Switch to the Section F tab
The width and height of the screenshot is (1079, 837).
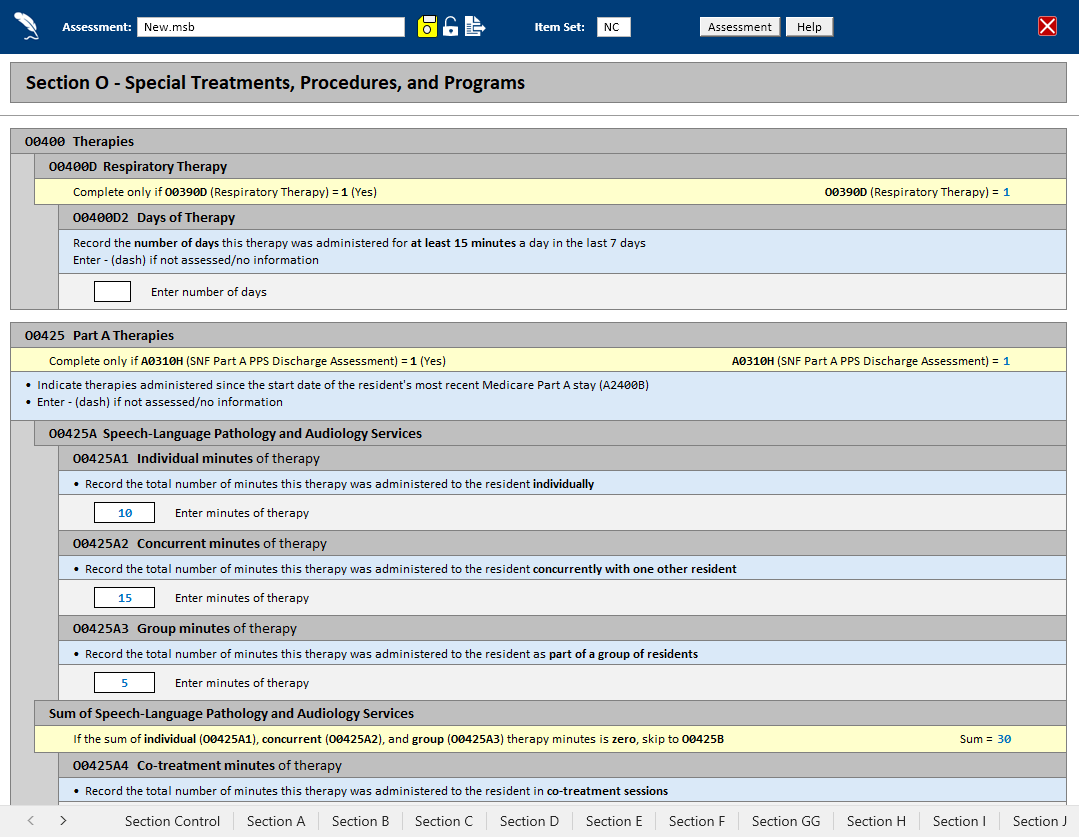coord(697,821)
